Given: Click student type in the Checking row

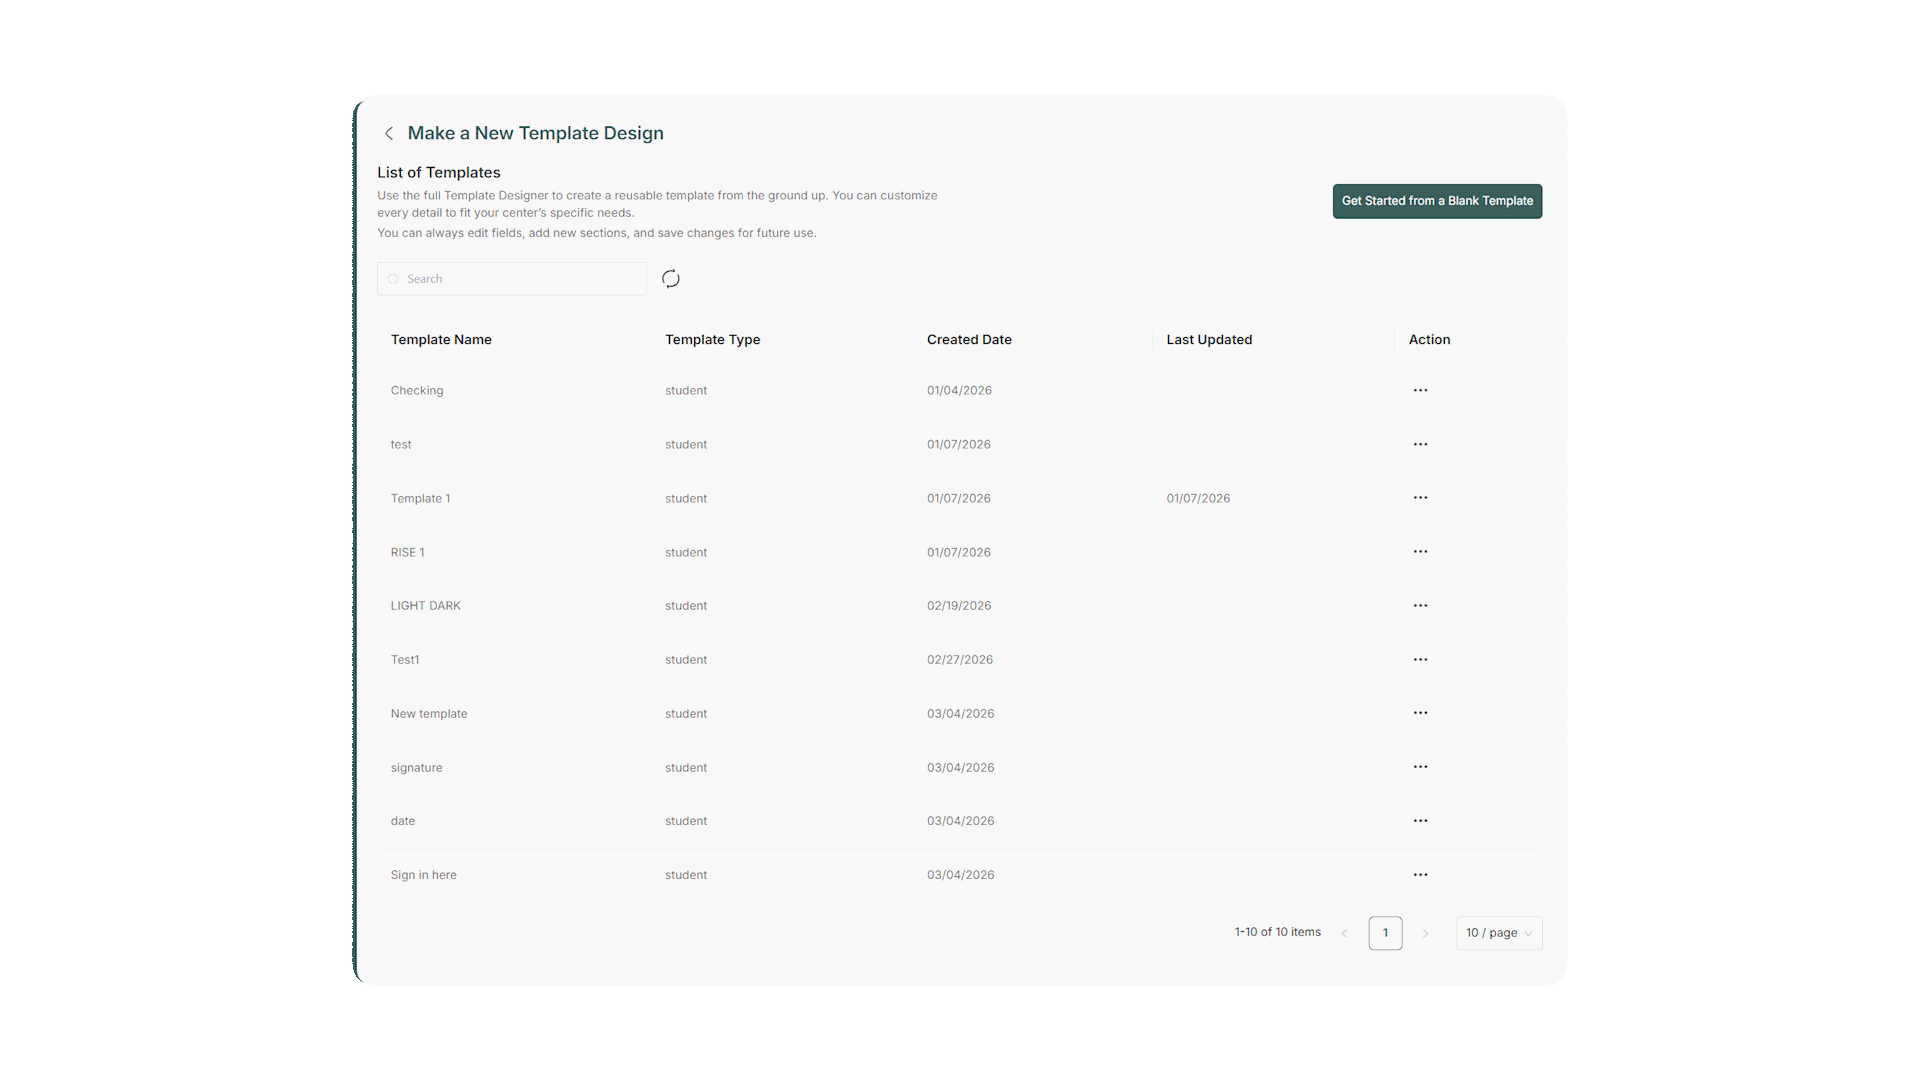Looking at the screenshot, I should pyautogui.click(x=686, y=391).
